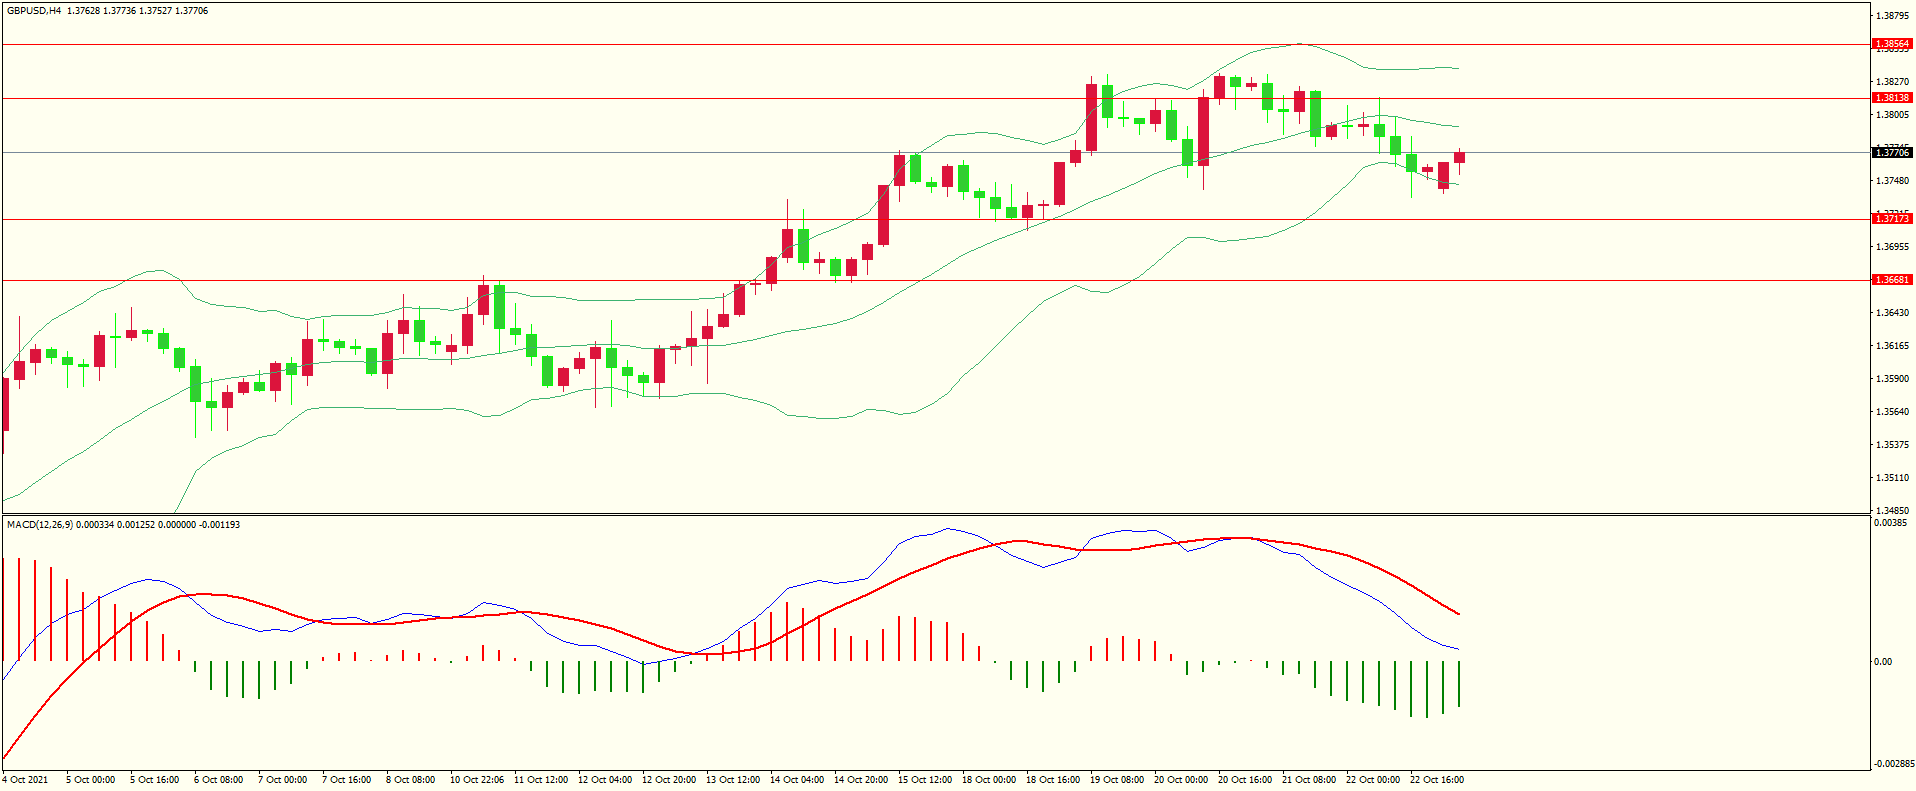Click the 1.38795 price scale value
Image resolution: width=1916 pixels, height=791 pixels.
tap(1891, 16)
